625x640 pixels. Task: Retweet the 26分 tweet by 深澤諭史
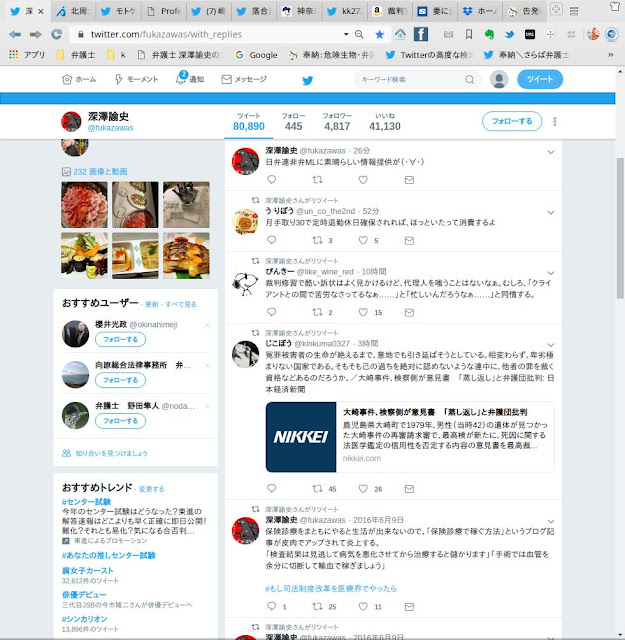(x=317, y=180)
